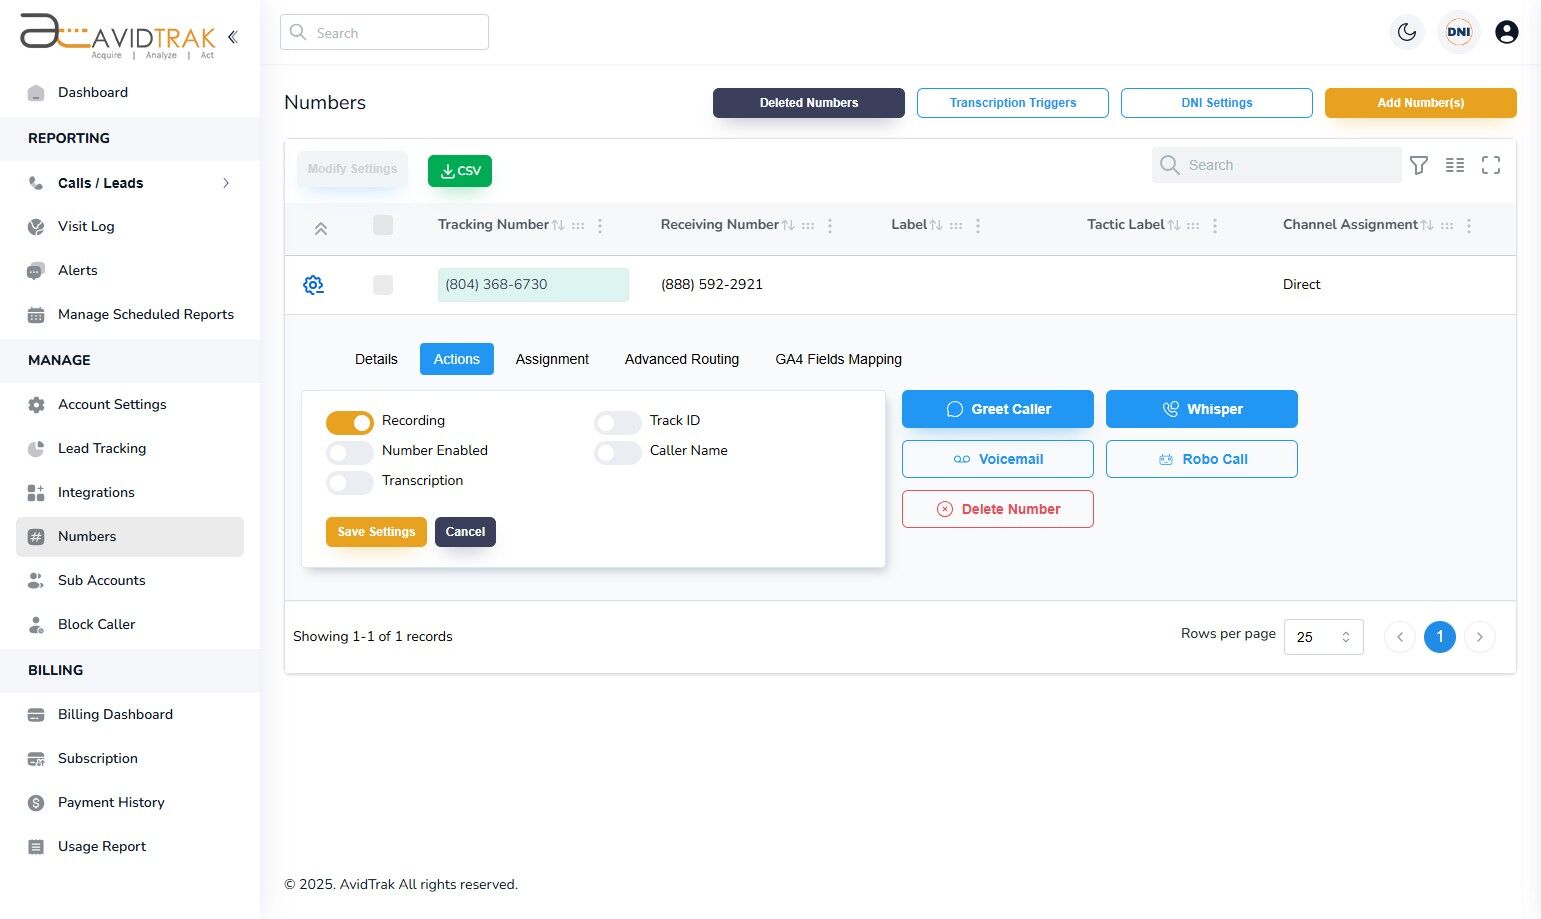Turn off the Recording toggle
The height and width of the screenshot is (919, 1541).
(x=348, y=421)
